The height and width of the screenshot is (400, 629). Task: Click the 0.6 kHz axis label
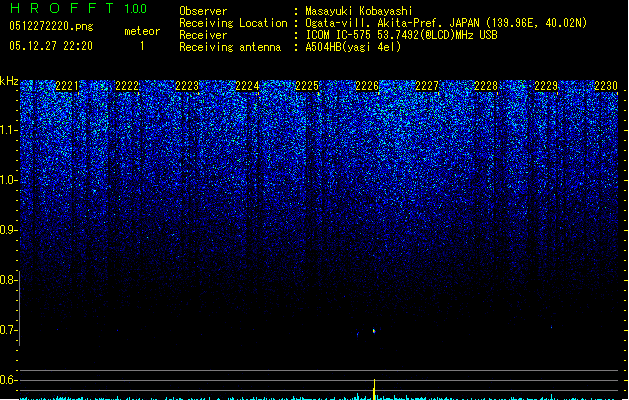tap(8, 380)
